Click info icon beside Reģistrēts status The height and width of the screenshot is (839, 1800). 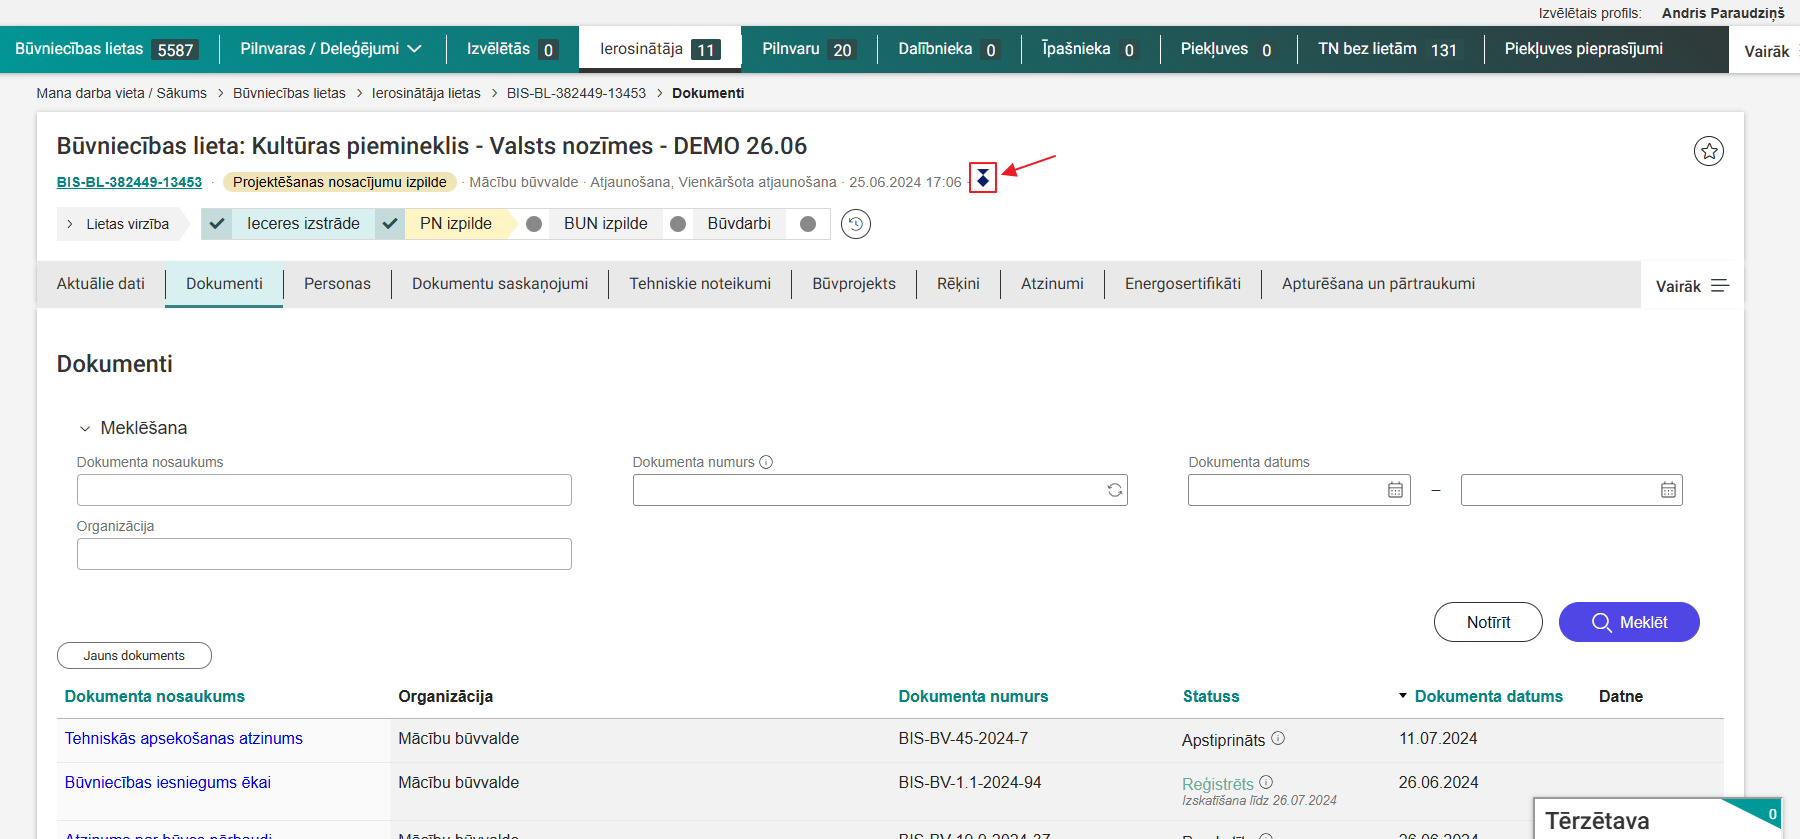tap(1266, 782)
